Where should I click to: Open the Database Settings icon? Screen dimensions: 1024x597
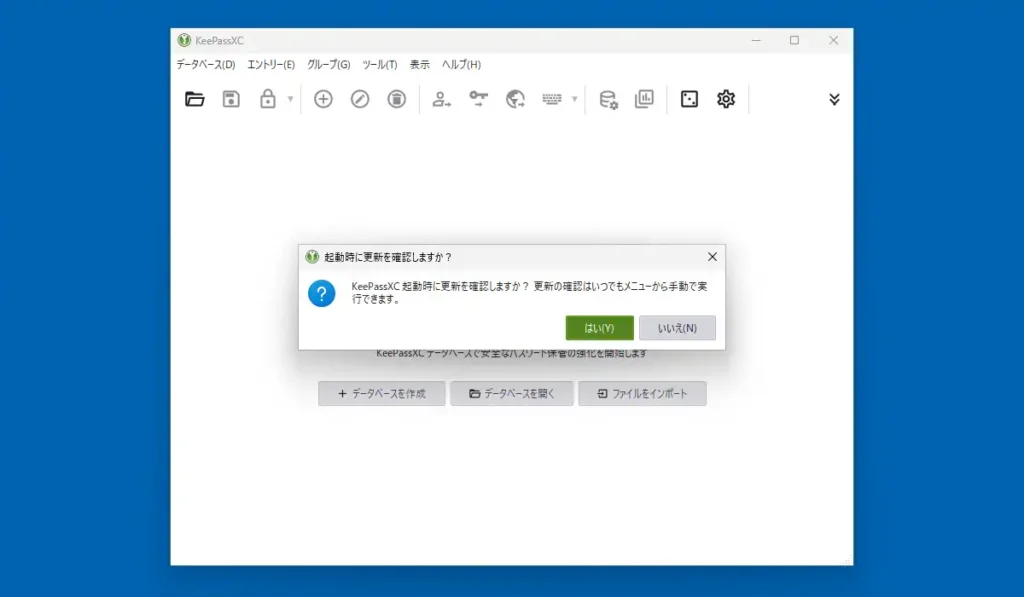(x=608, y=99)
